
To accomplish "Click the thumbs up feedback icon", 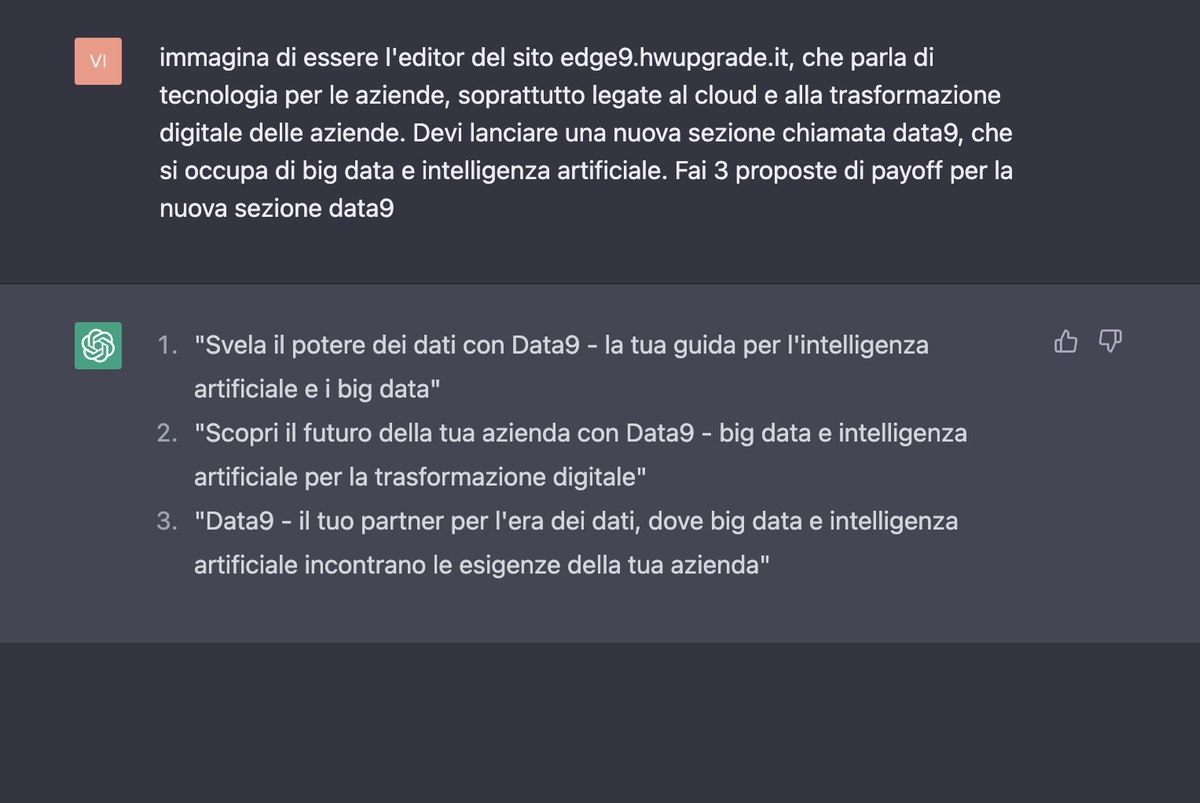I will click(x=1066, y=342).
